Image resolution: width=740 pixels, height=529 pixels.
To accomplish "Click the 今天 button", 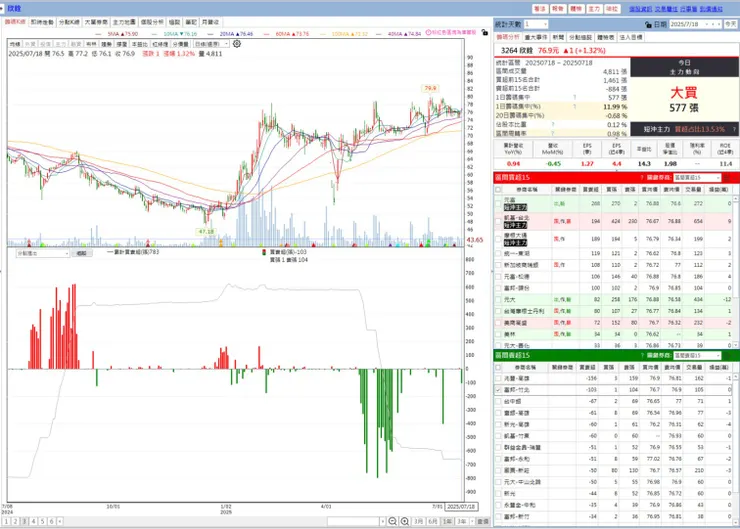I will pos(731,24).
